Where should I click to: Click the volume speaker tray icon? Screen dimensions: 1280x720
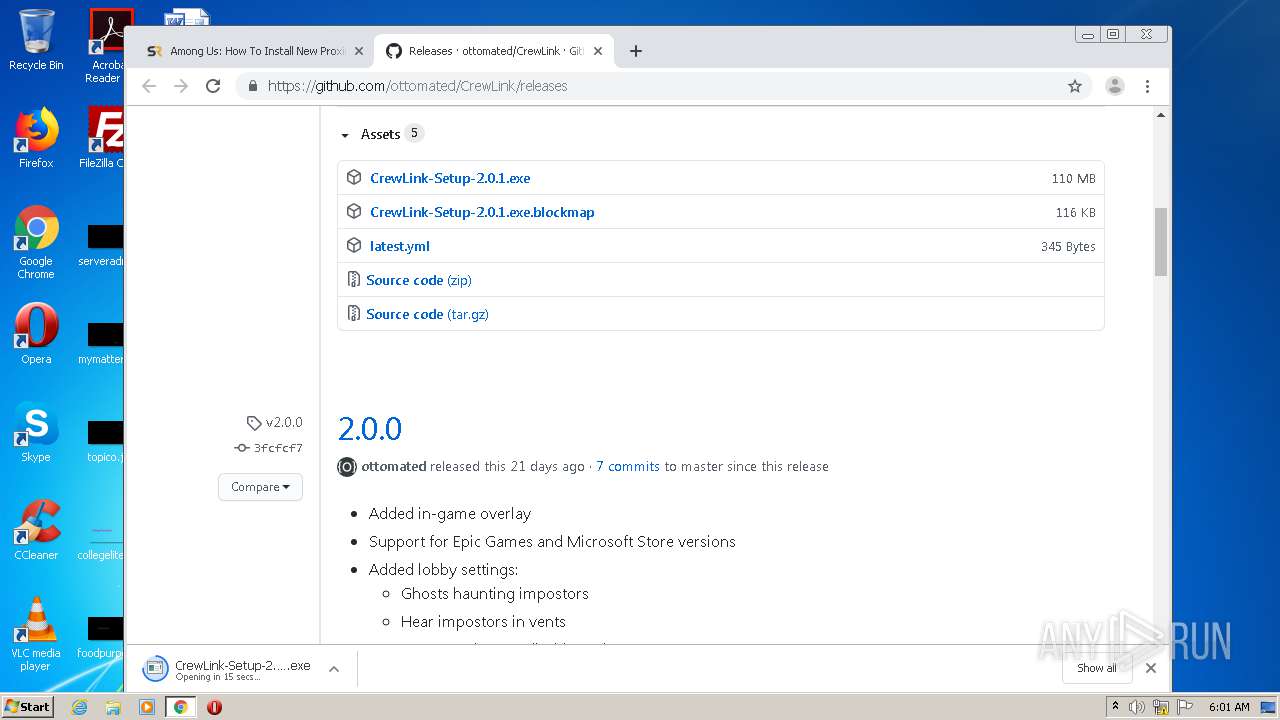tap(1137, 707)
